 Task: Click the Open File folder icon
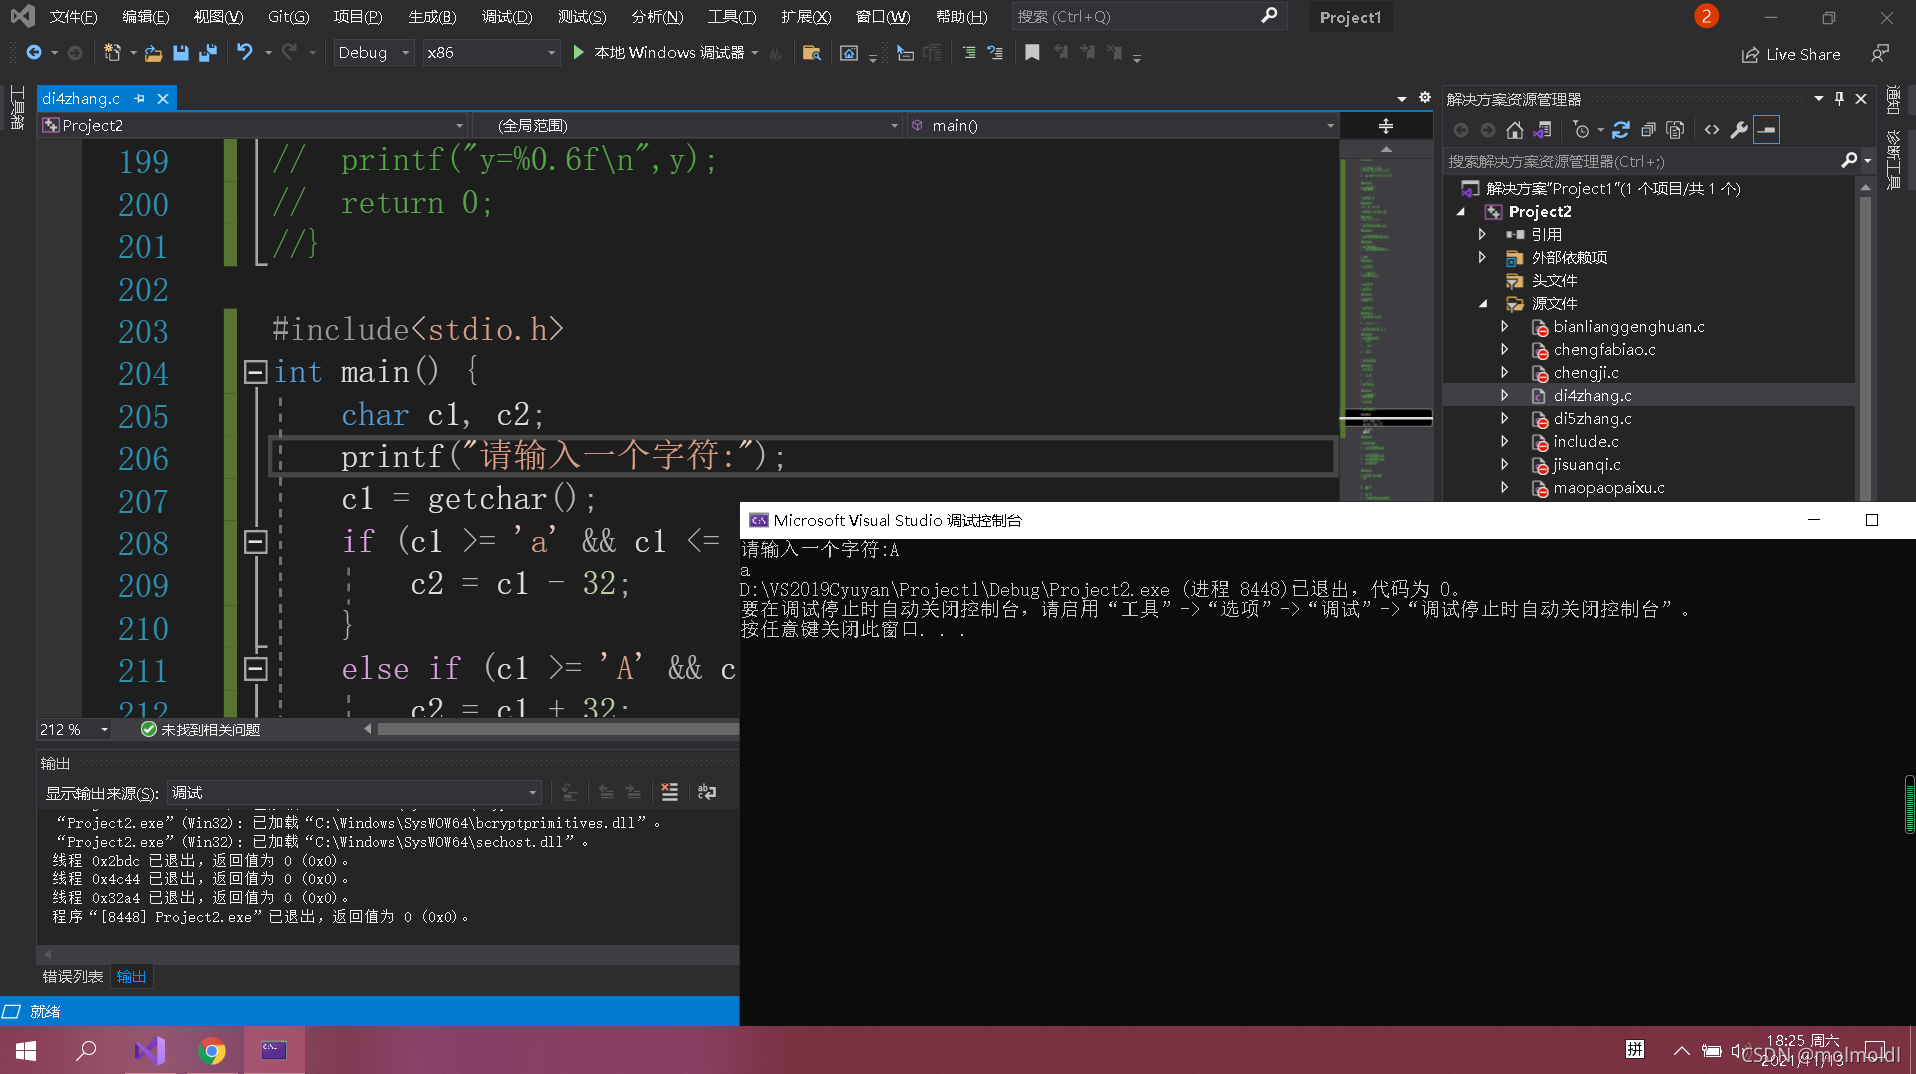[153, 53]
